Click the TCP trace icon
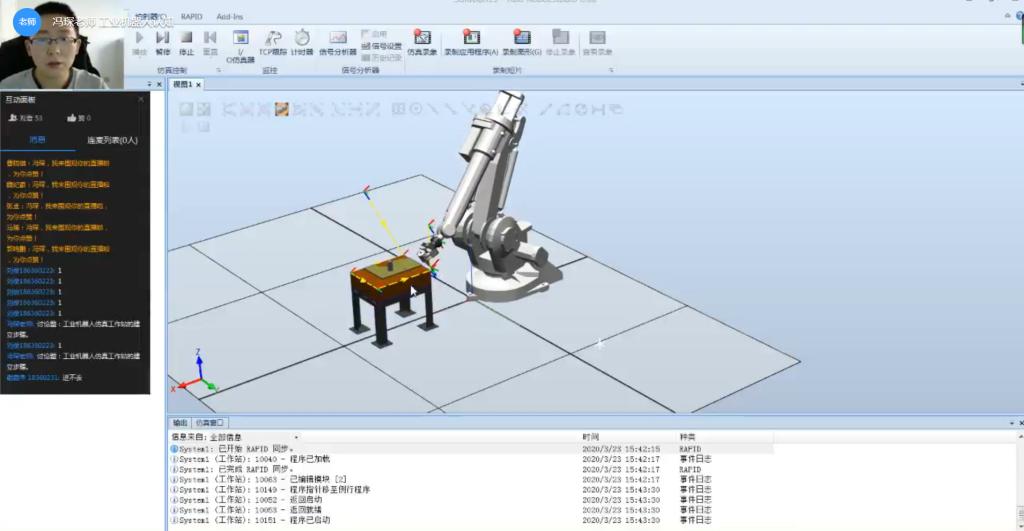The width and height of the screenshot is (1024, 531). pos(272,41)
